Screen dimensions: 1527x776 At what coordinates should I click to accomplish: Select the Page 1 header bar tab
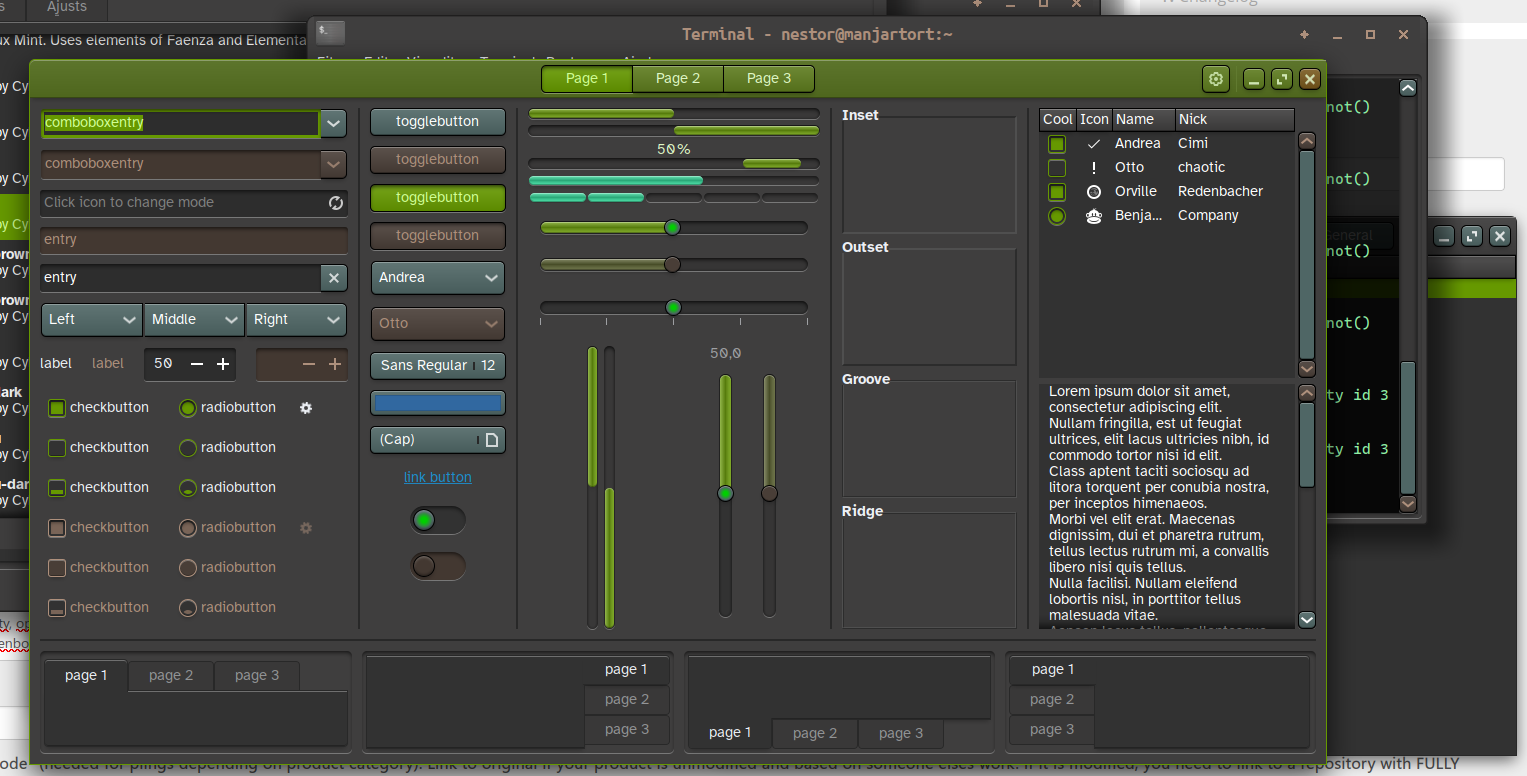587,79
